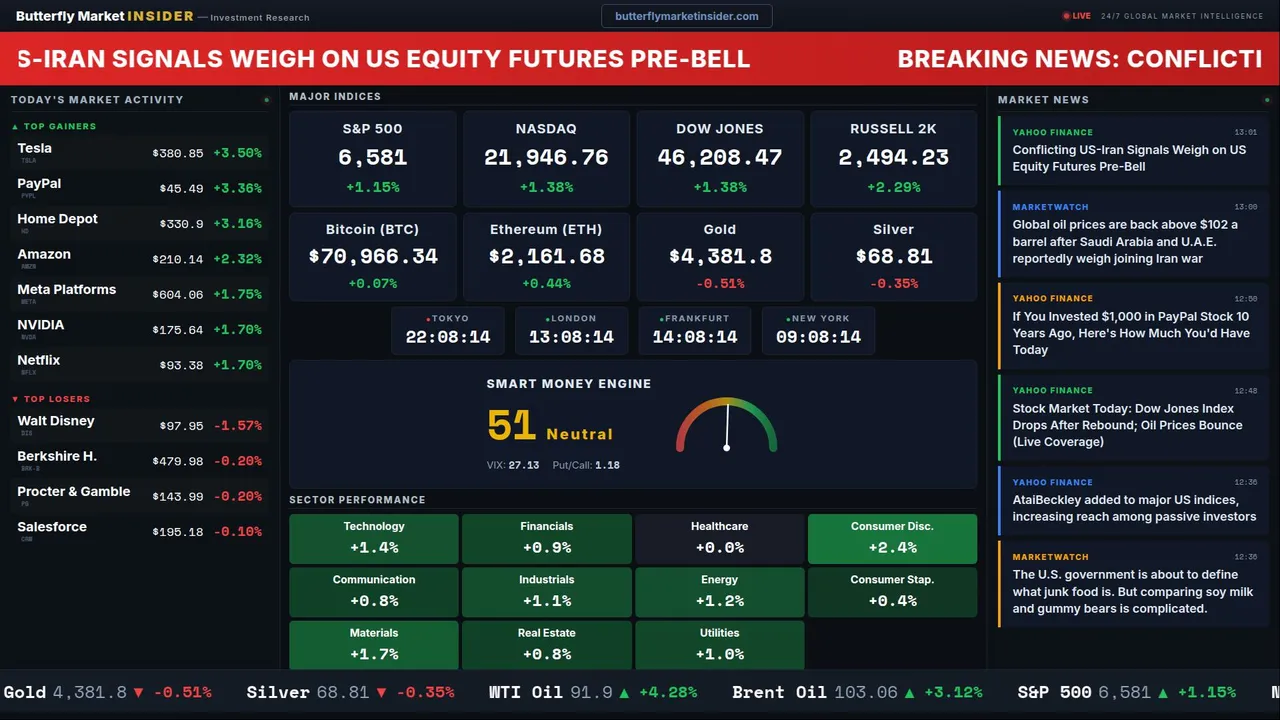The image size is (1280, 720).
Task: Click the Healthcare sector tile
Action: point(719,538)
